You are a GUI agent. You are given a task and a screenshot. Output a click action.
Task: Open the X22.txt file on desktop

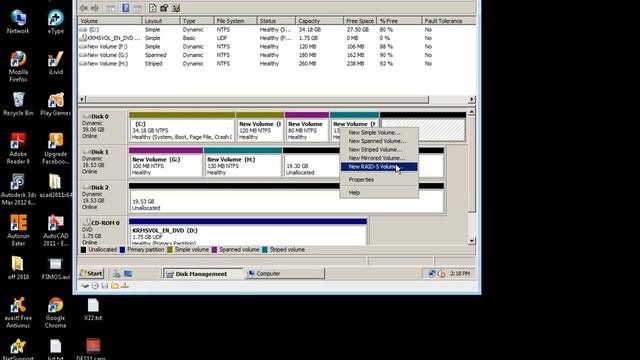93,309
